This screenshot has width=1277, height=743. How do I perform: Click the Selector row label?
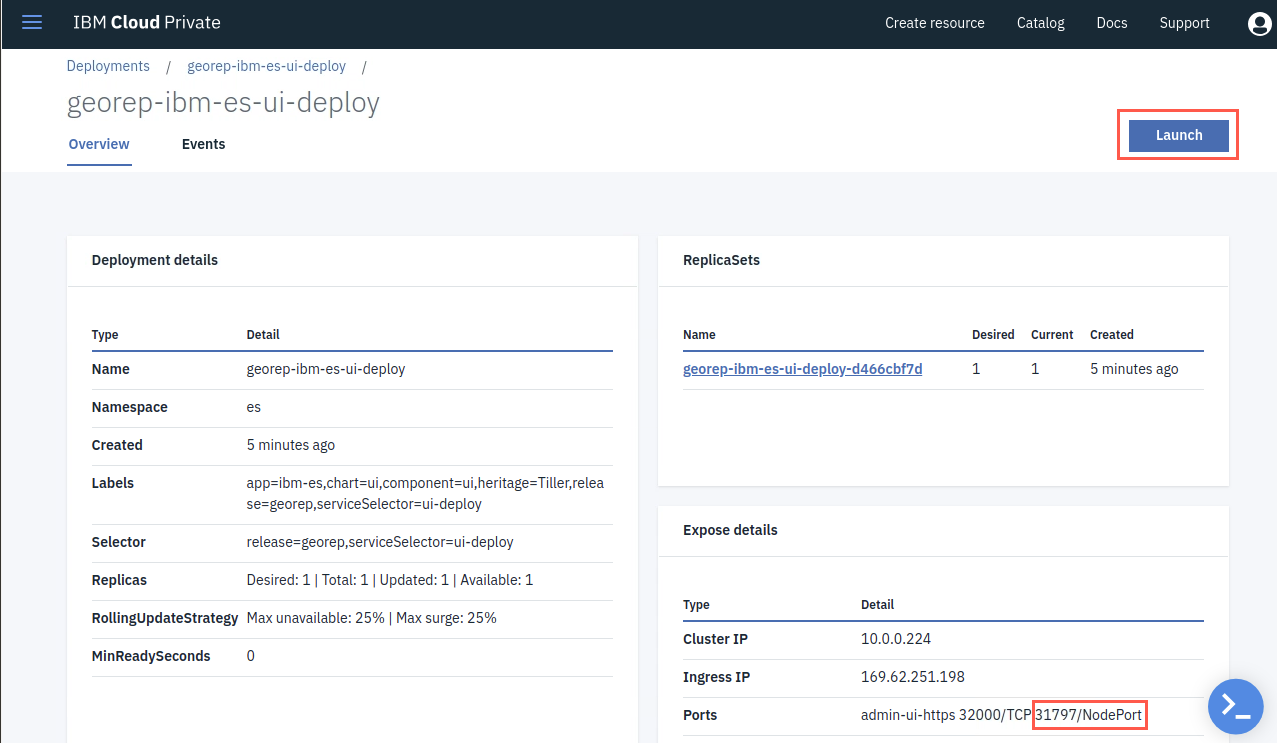[x=119, y=542]
